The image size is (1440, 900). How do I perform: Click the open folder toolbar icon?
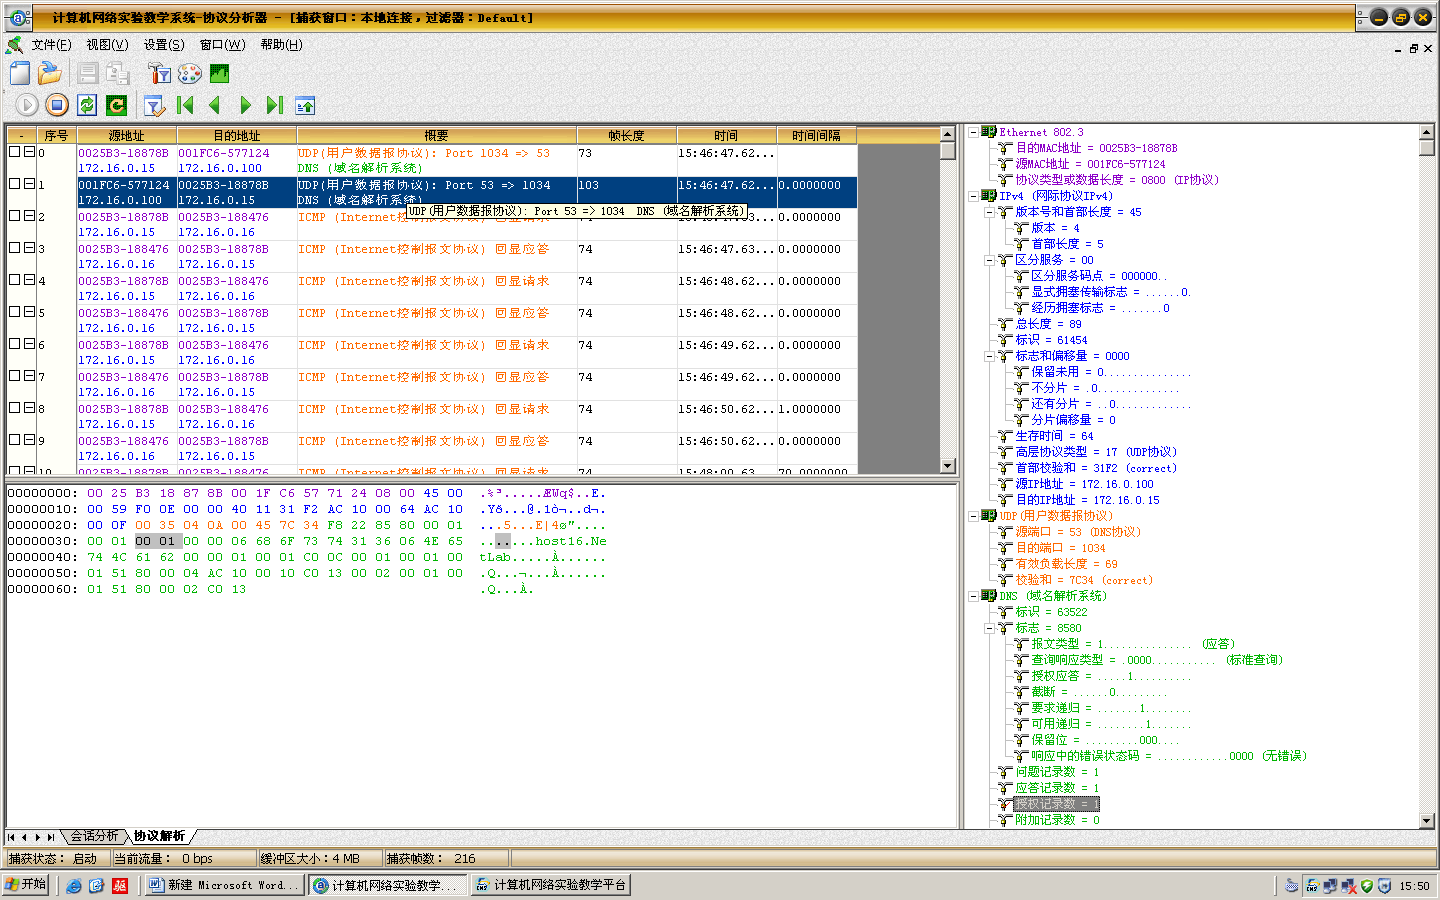click(x=49, y=73)
